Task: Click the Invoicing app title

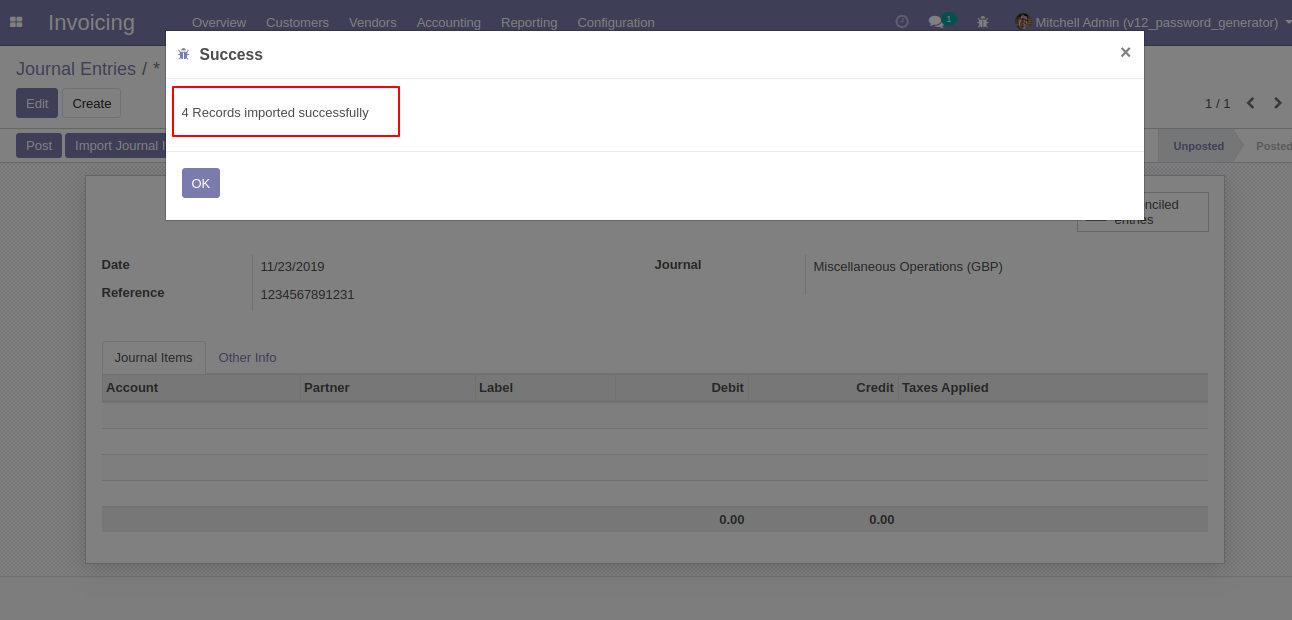Action: [91, 22]
